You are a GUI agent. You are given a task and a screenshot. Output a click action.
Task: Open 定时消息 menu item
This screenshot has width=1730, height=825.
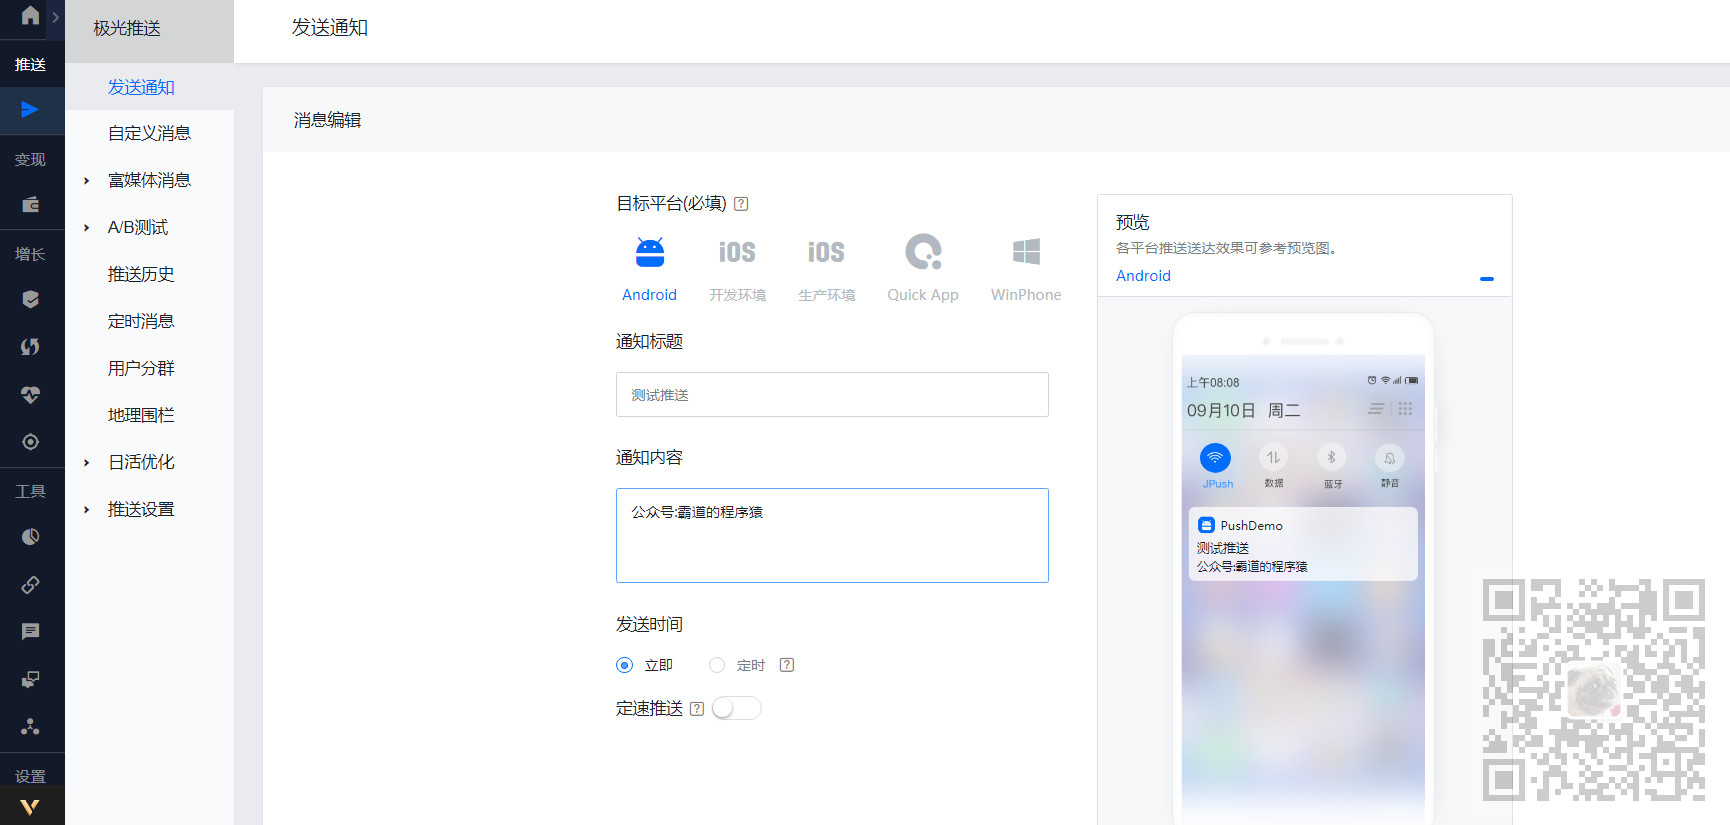pos(141,321)
